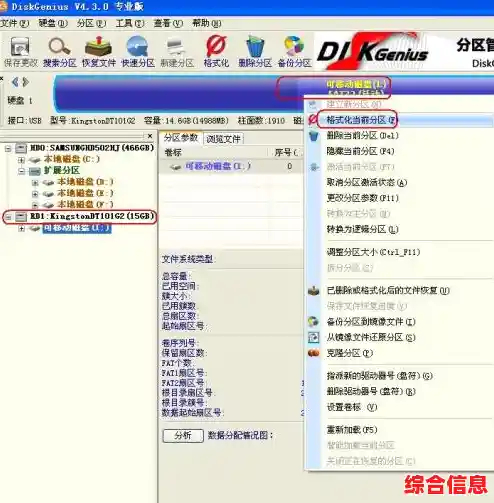Choose 取消分区激活状态 (A) menu entry
494x503 pixels.
point(367,182)
